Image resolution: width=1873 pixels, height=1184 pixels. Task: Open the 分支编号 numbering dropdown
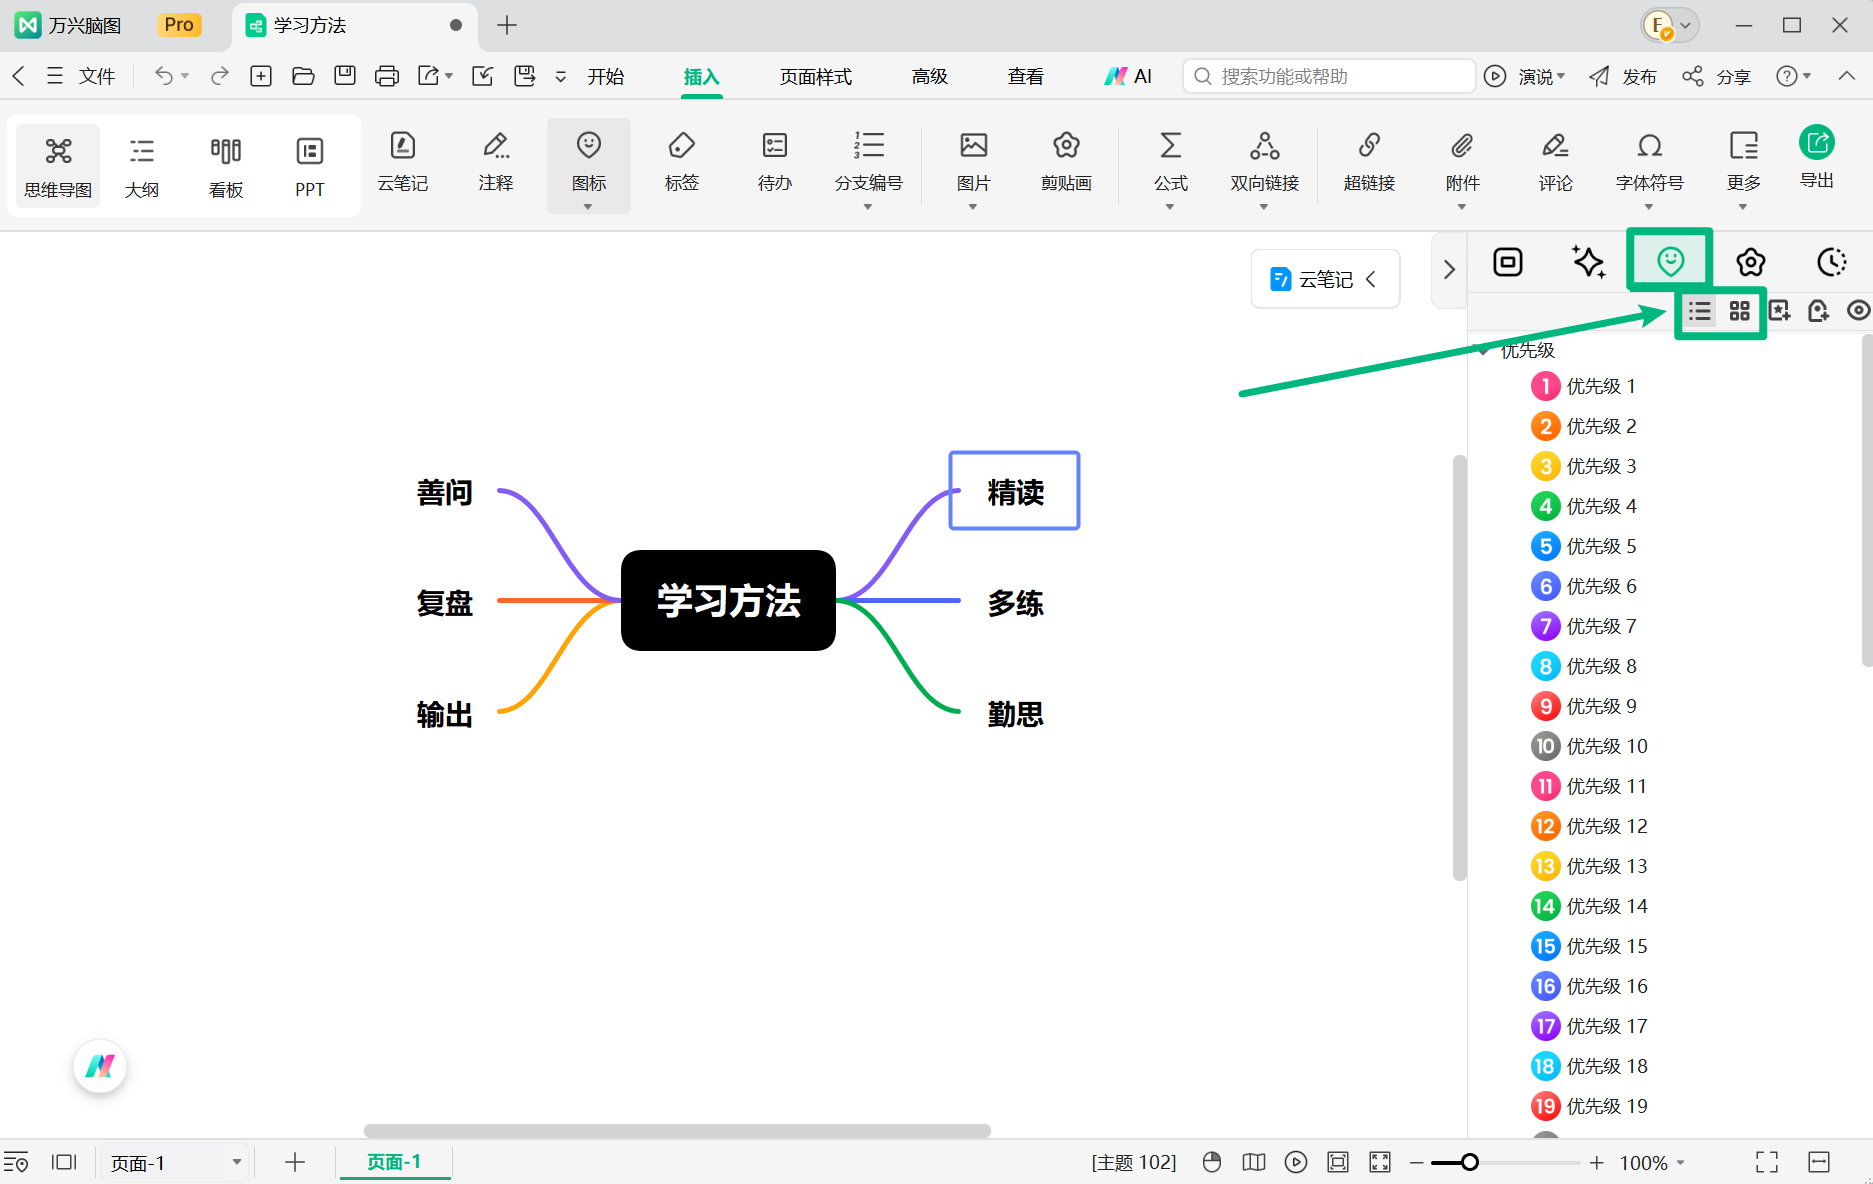(x=868, y=207)
